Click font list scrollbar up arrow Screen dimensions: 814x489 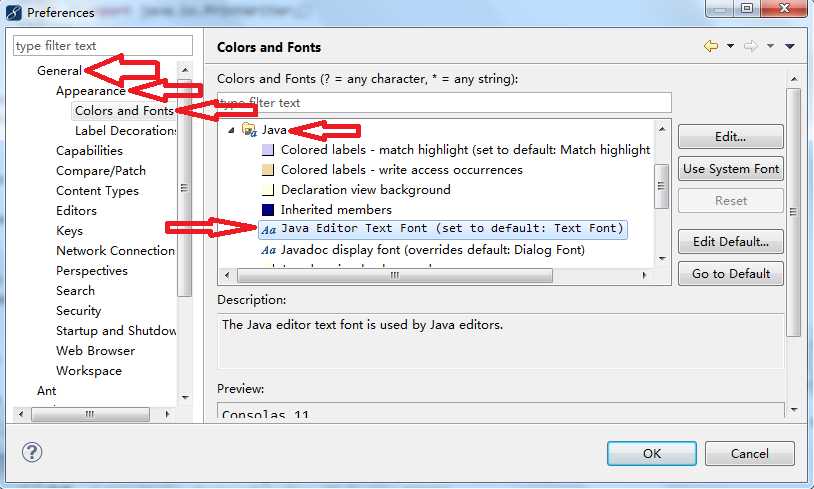pos(661,128)
